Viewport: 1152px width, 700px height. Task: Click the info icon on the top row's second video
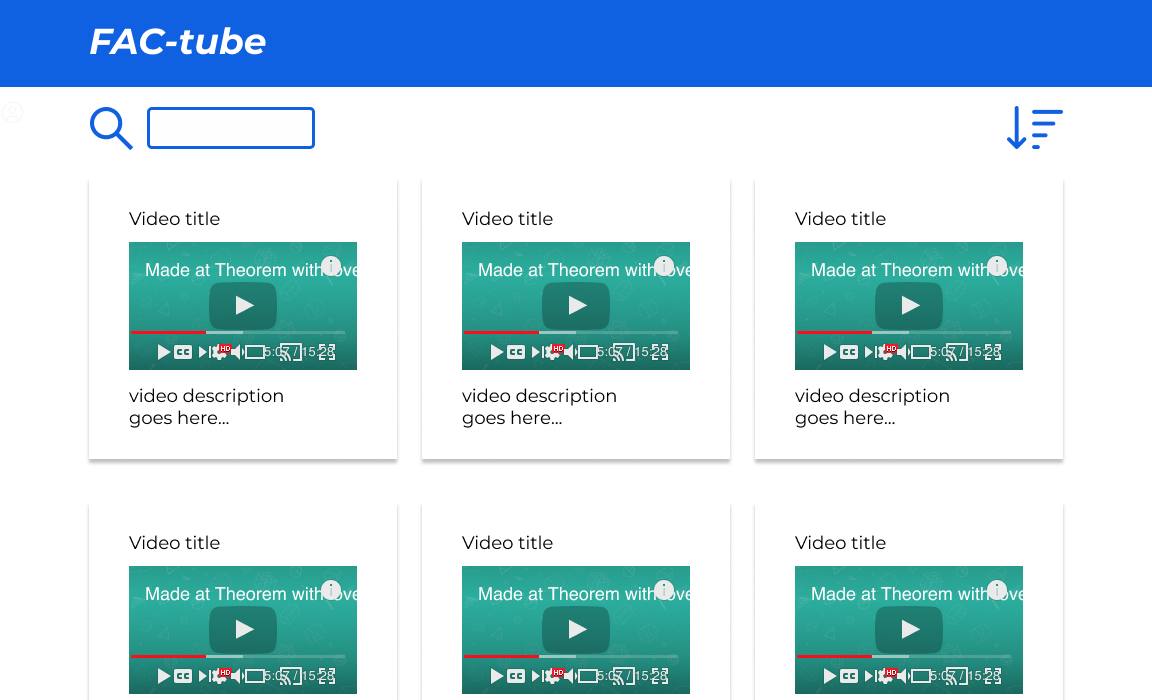(664, 266)
